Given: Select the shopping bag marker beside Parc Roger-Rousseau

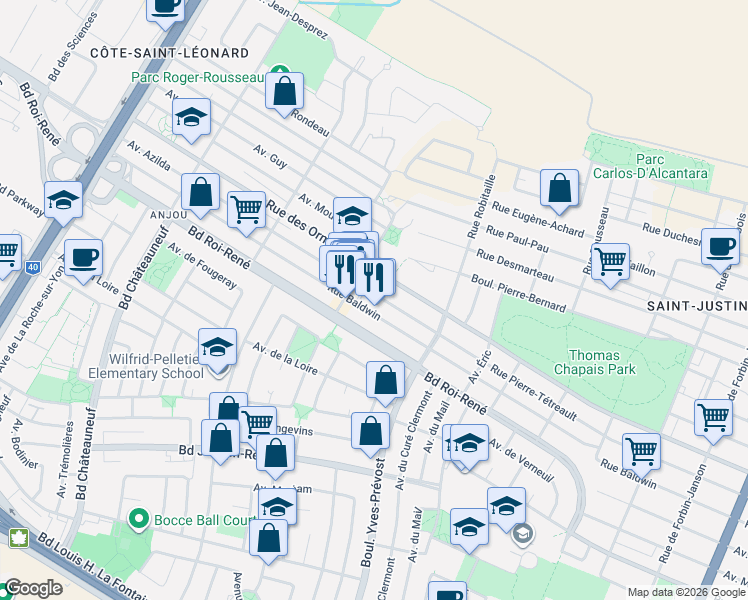Looking at the screenshot, I should (x=284, y=94).
